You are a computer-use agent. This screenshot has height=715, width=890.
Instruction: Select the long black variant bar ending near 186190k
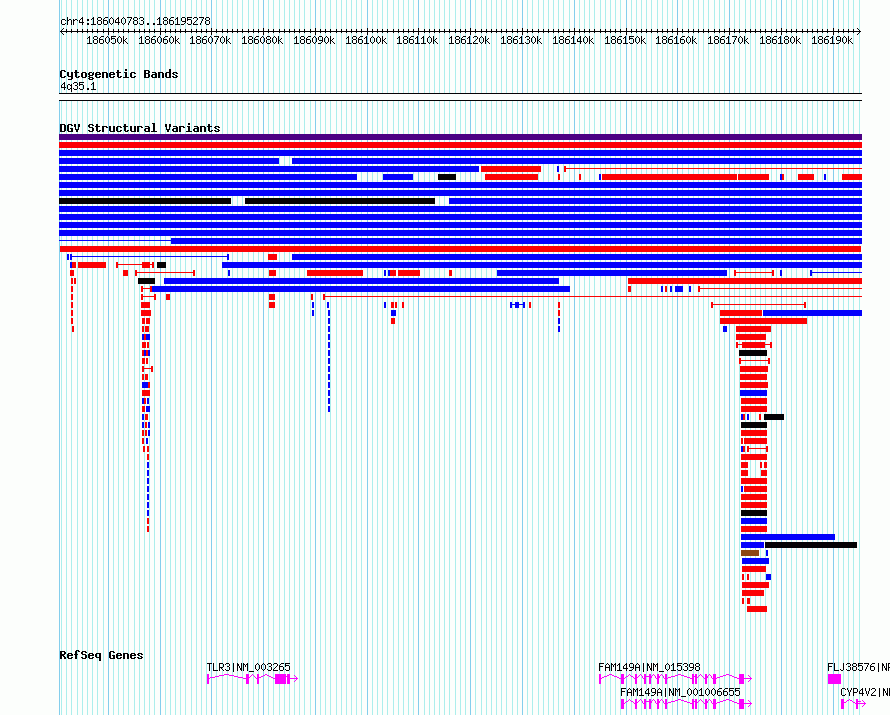click(x=811, y=545)
